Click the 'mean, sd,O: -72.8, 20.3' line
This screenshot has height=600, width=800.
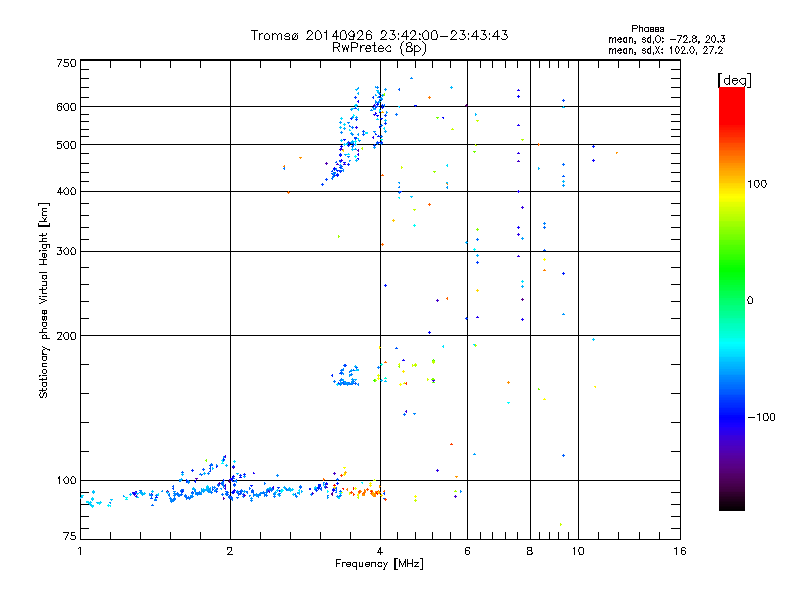(x=666, y=39)
